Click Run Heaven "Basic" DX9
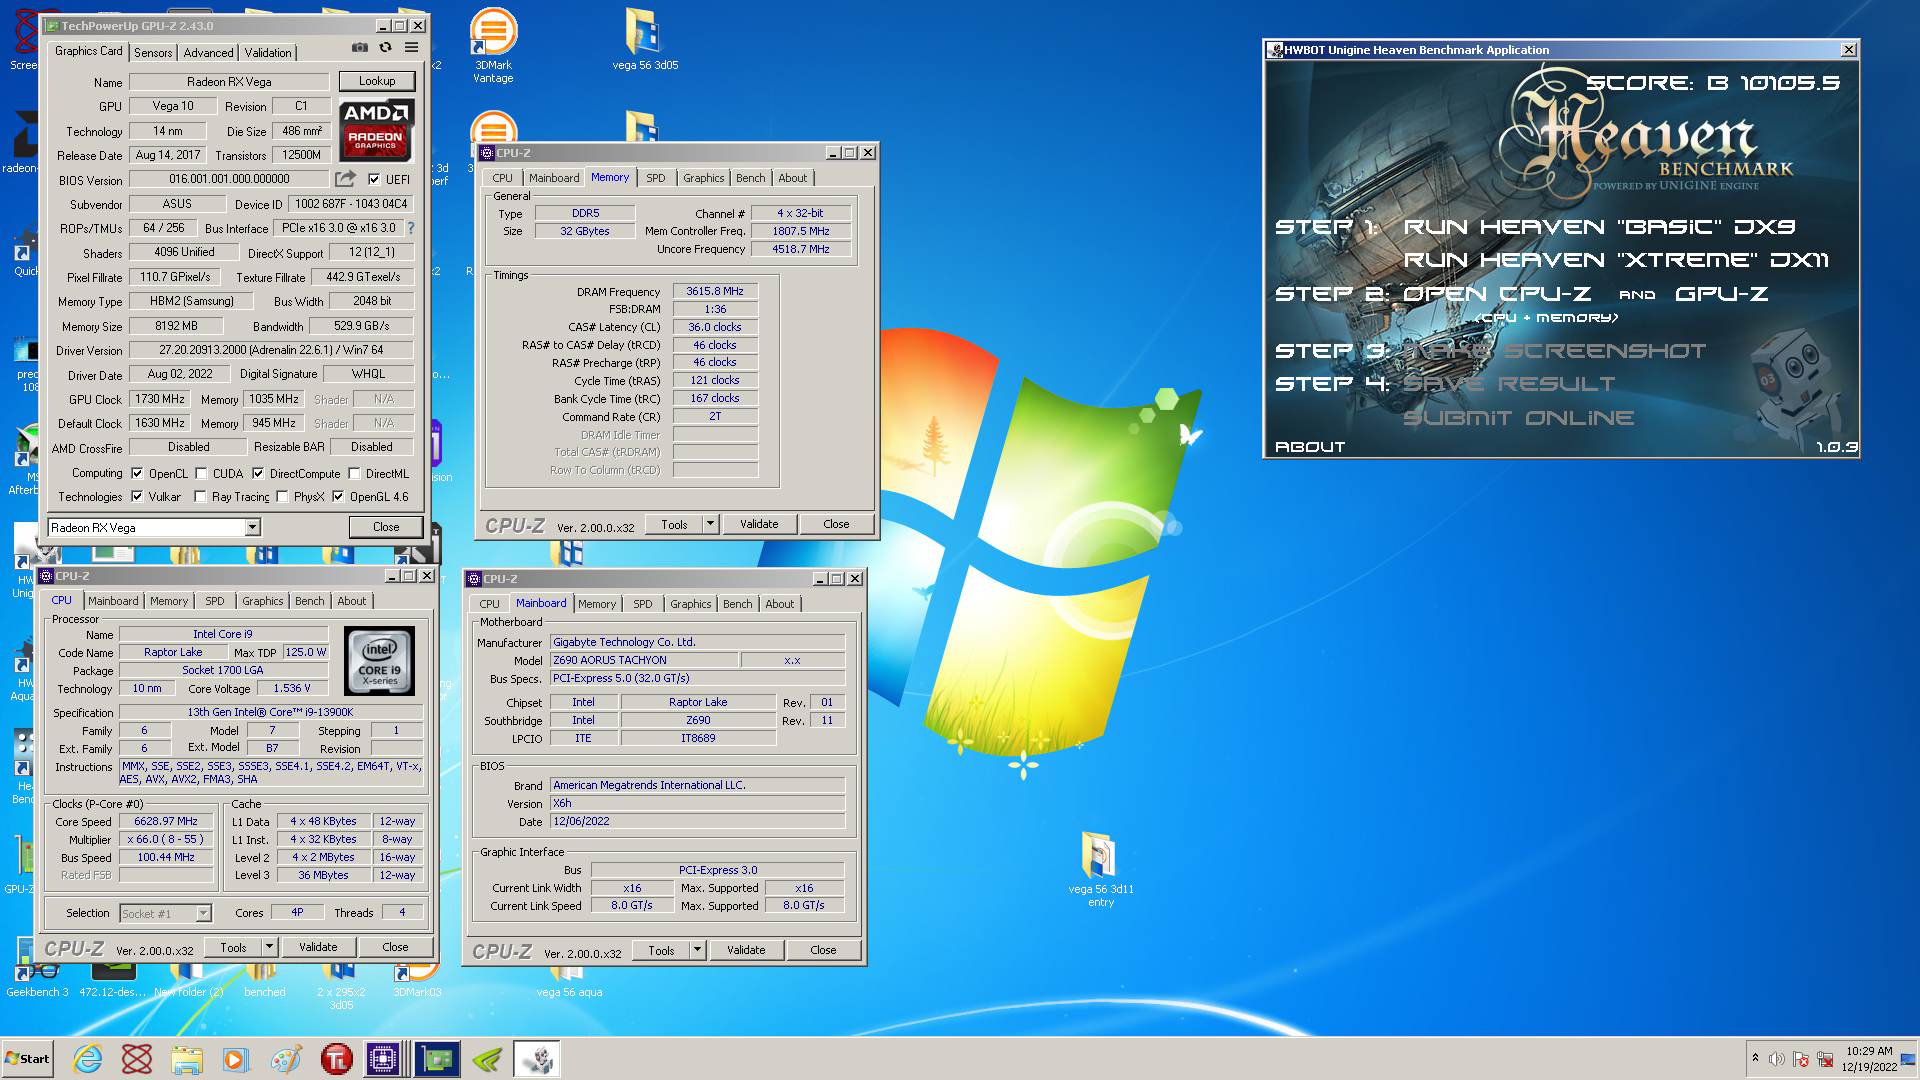This screenshot has height=1080, width=1920. click(x=1599, y=227)
